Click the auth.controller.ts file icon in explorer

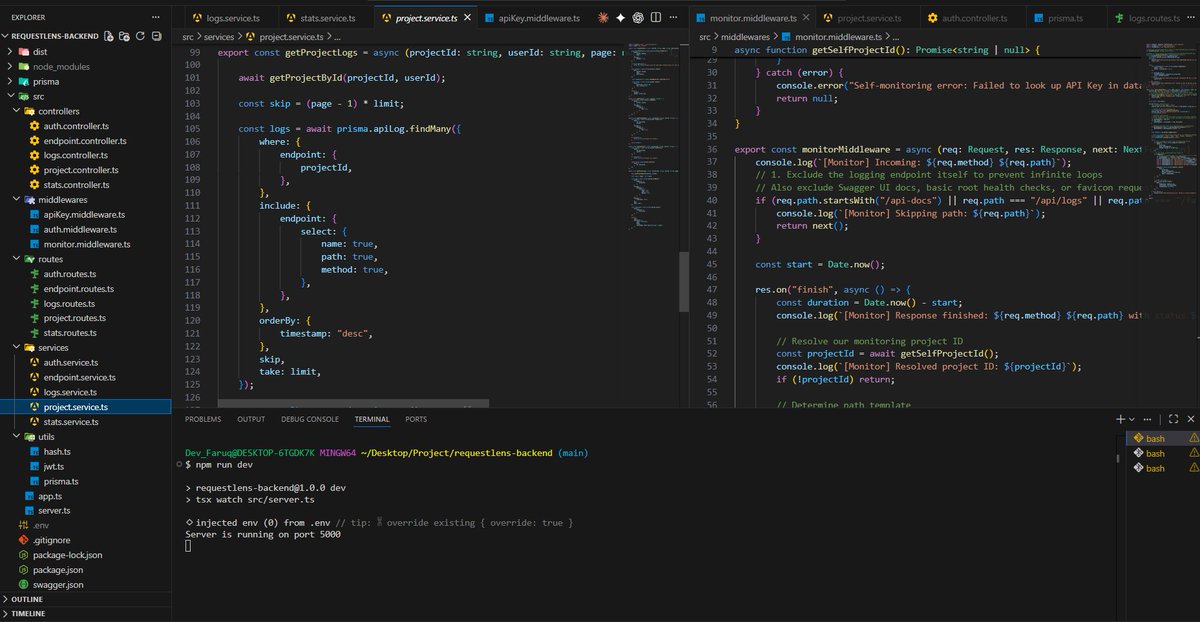tap(35, 126)
